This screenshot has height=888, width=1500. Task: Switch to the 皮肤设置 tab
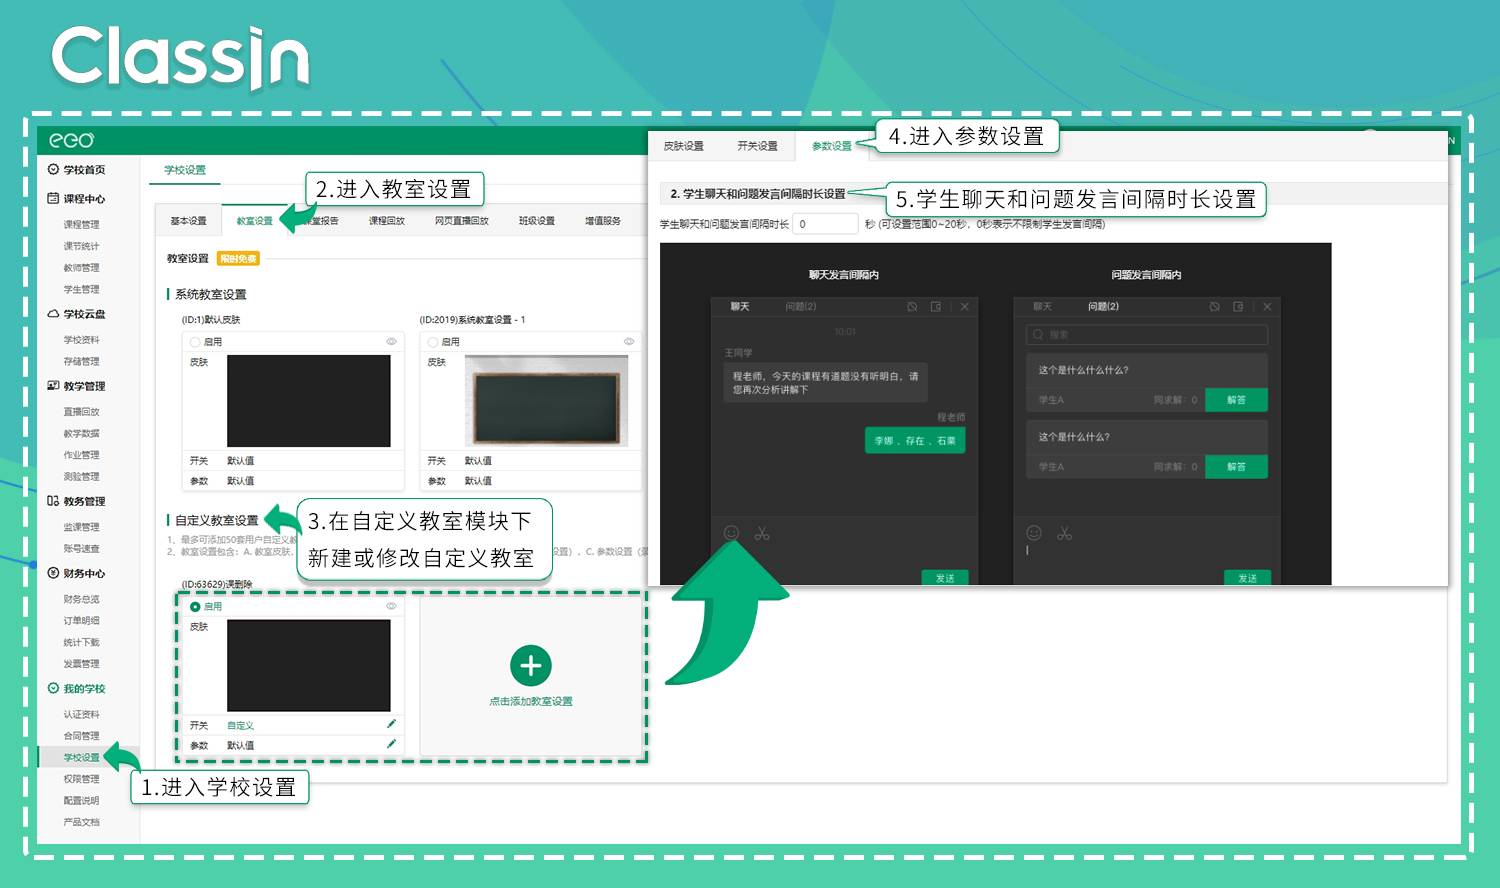684,146
